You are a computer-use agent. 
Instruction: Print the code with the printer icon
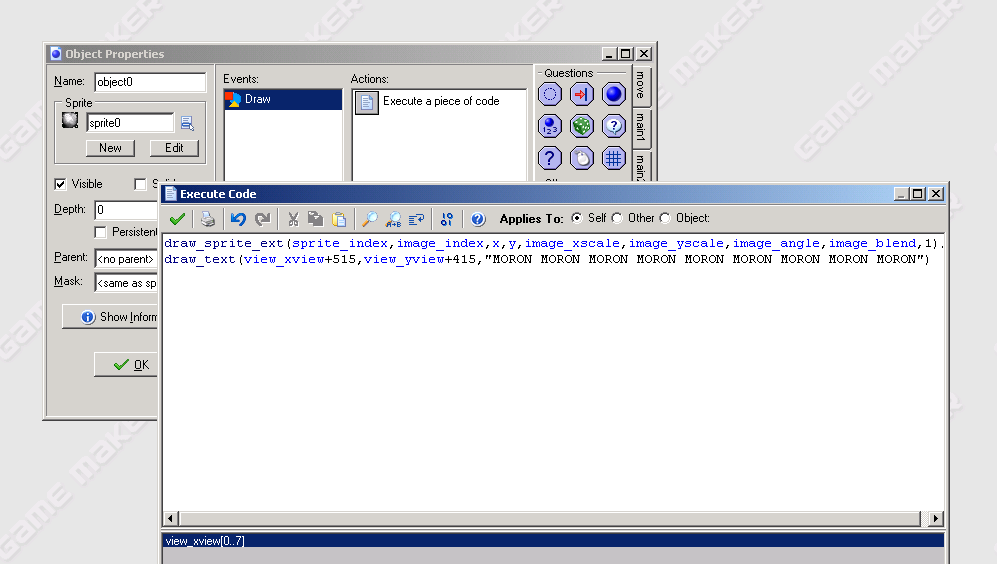(207, 219)
